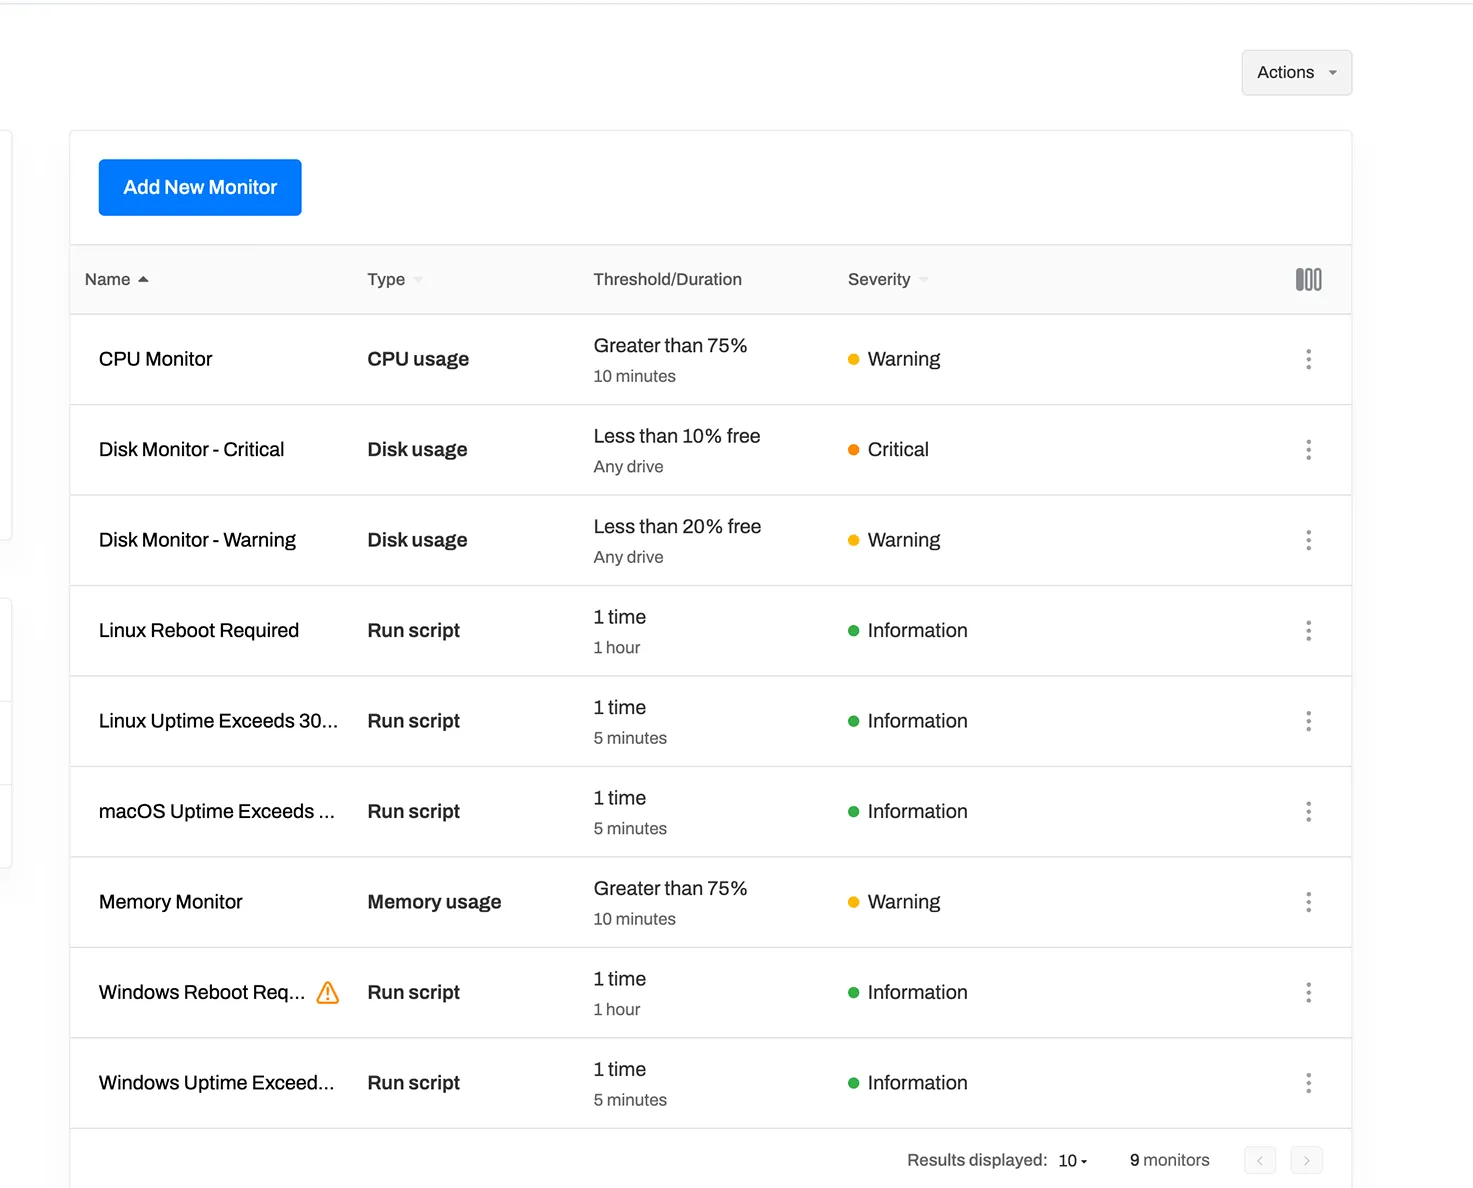The image size is (1473, 1188).
Task: Expand the Actions dropdown
Action: [1296, 73]
